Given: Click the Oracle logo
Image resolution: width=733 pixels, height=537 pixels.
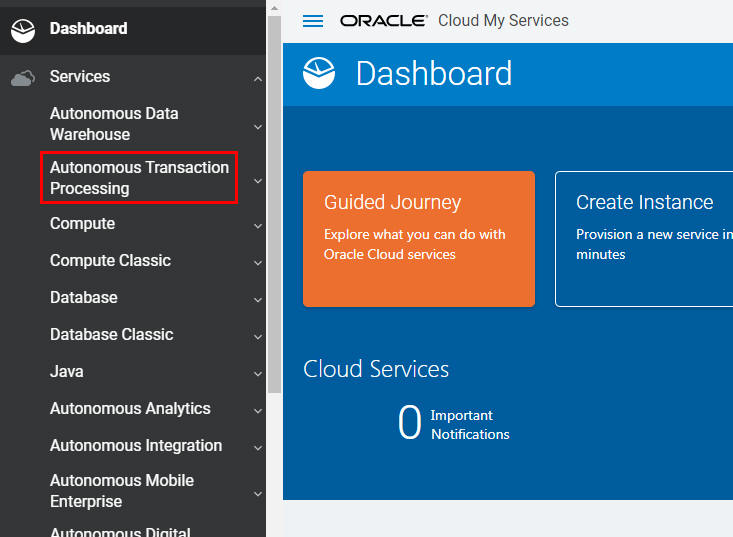Looking at the screenshot, I should click(x=384, y=21).
